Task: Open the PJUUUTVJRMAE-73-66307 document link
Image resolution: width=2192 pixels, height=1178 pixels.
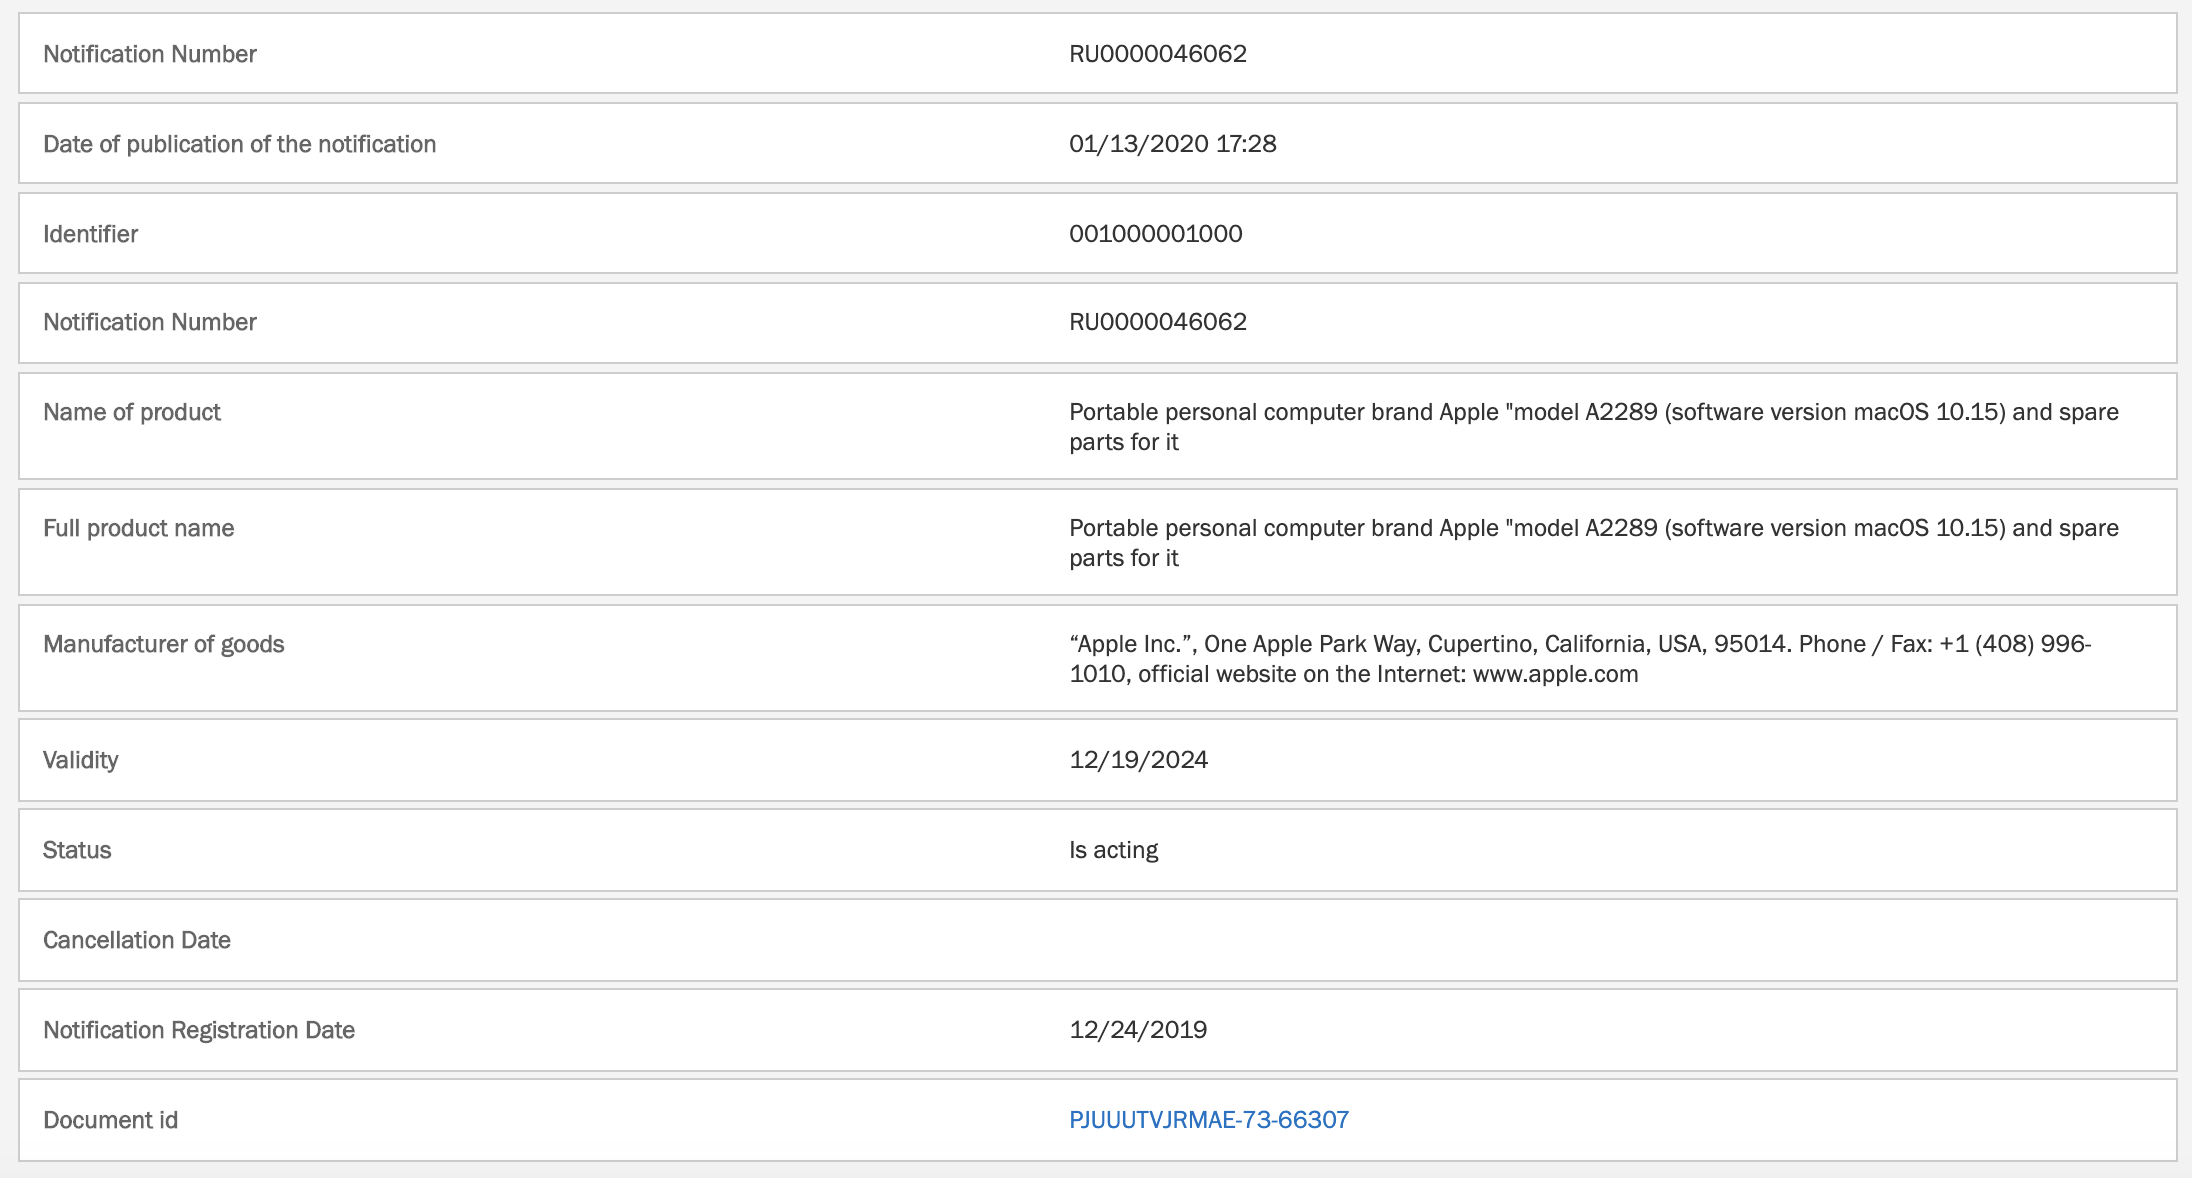Action: point(1208,1120)
